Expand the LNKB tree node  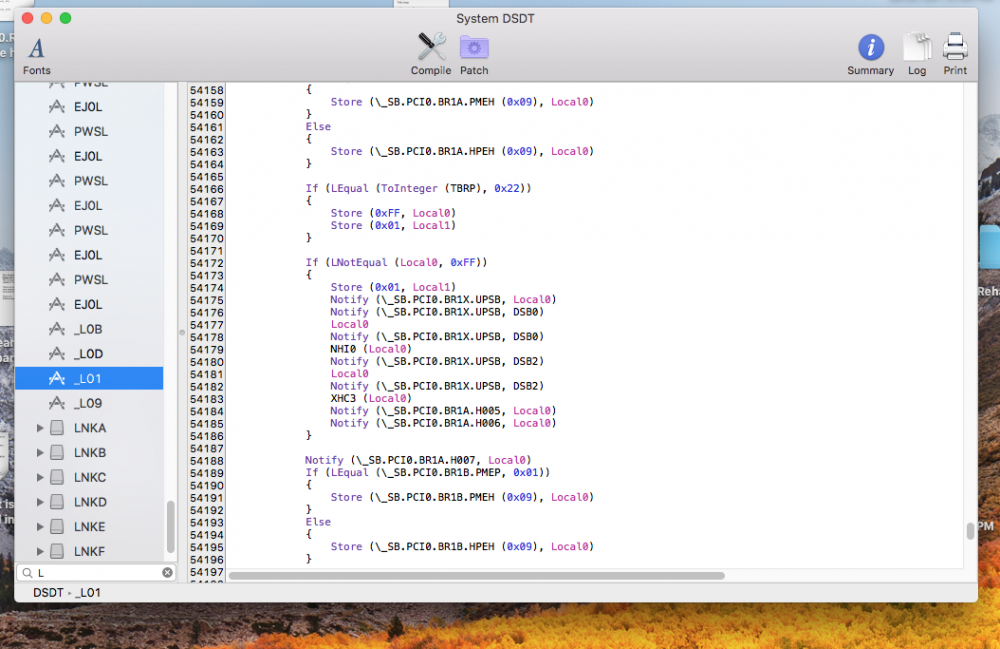point(40,453)
